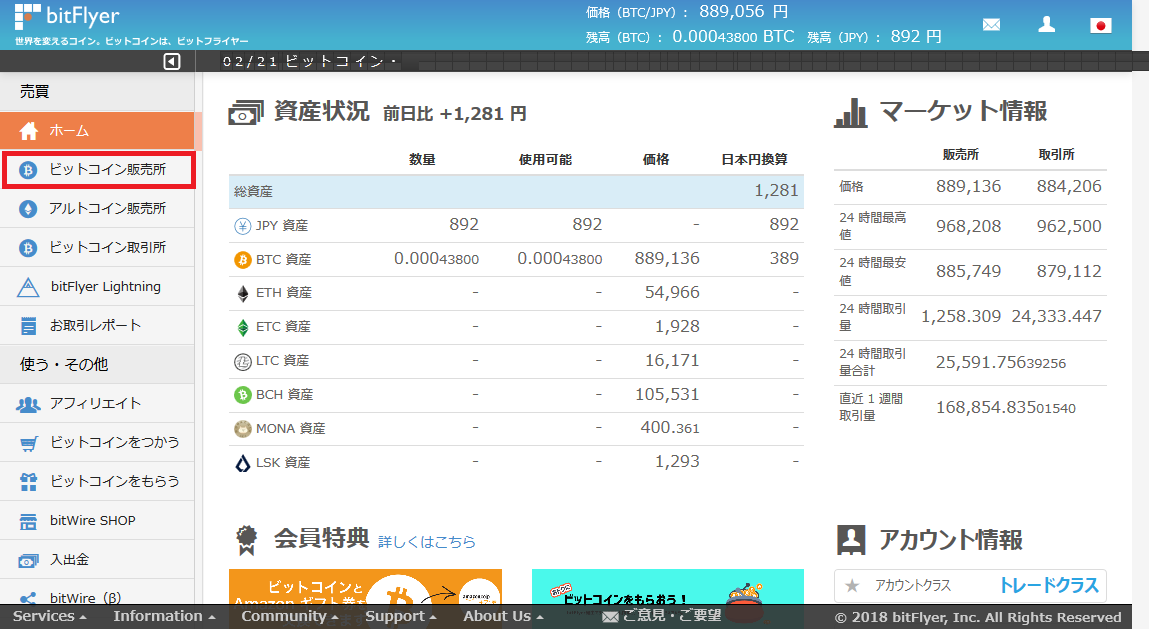Click the bitFlyer Lightning triangle icon

pos(28,287)
